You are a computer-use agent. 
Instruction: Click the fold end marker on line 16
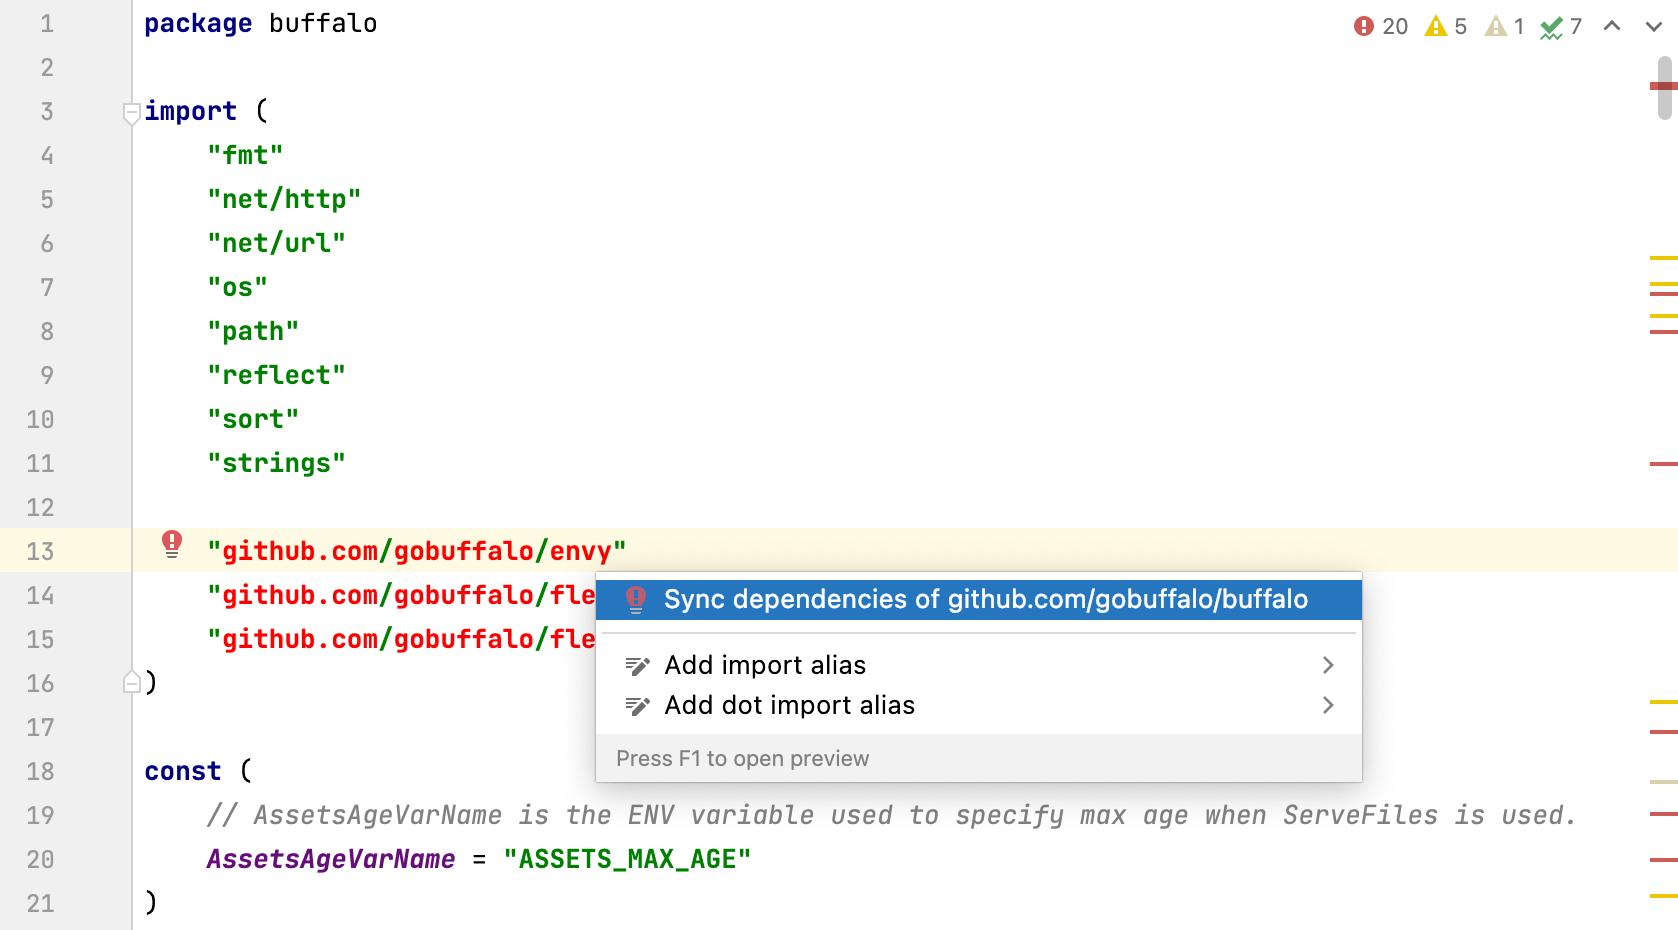click(131, 682)
